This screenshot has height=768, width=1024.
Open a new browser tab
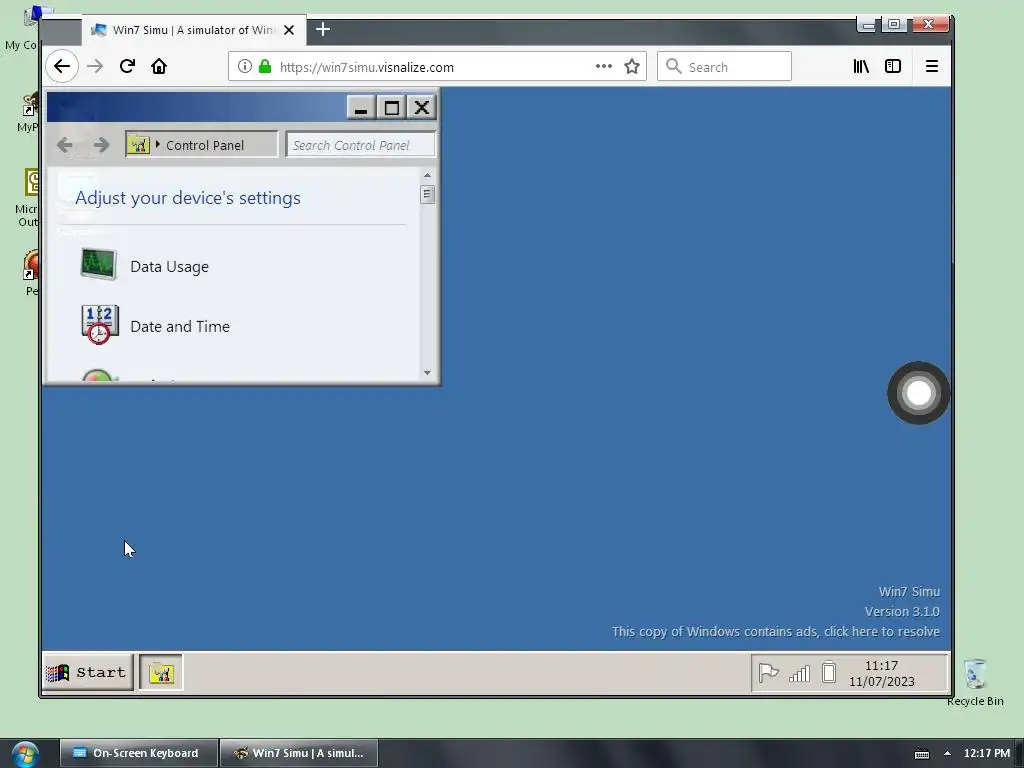pos(323,29)
